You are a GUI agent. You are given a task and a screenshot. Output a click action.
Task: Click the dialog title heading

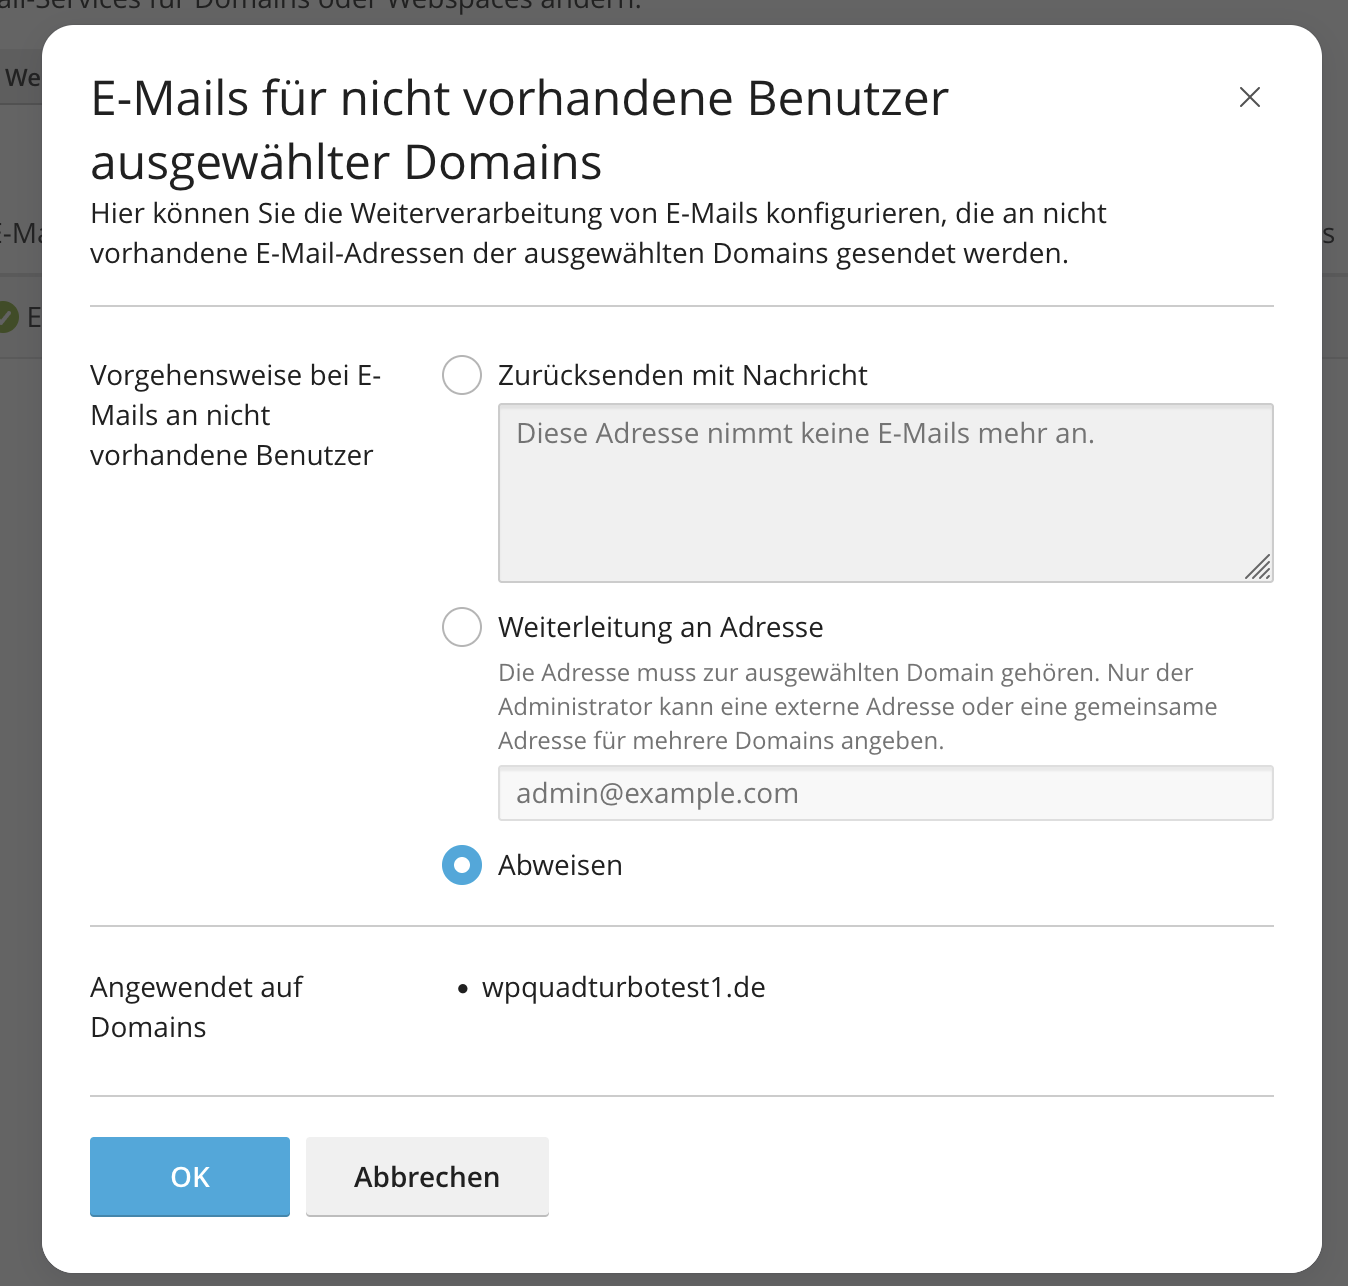(x=519, y=130)
